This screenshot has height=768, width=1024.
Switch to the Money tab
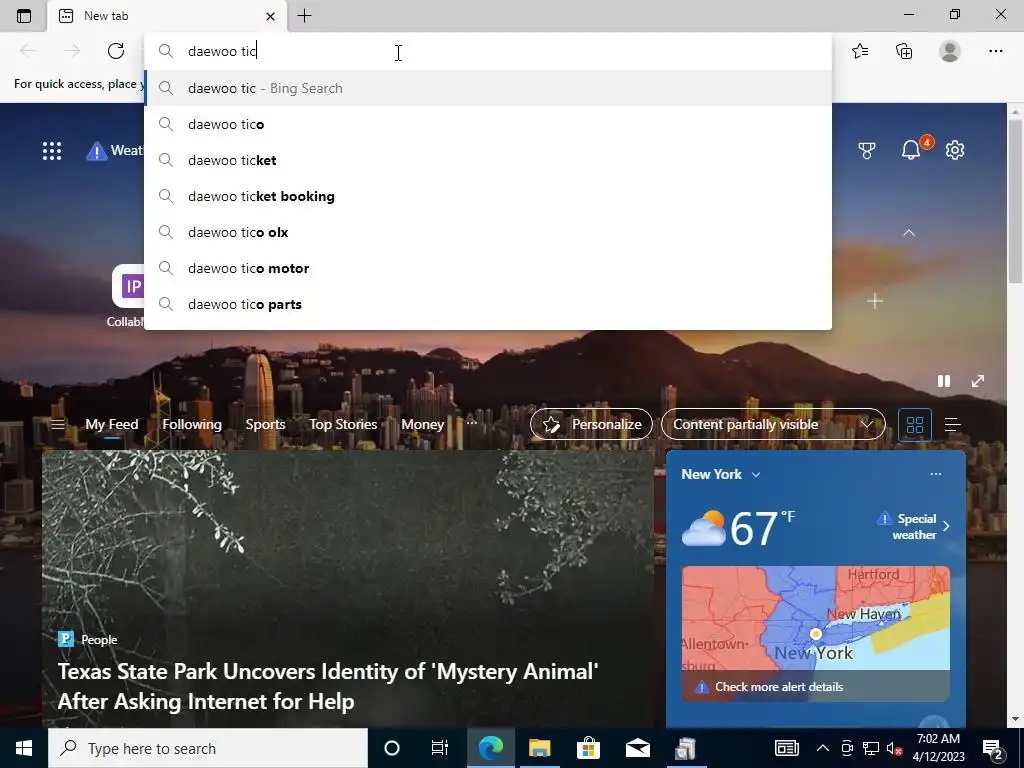(423, 424)
